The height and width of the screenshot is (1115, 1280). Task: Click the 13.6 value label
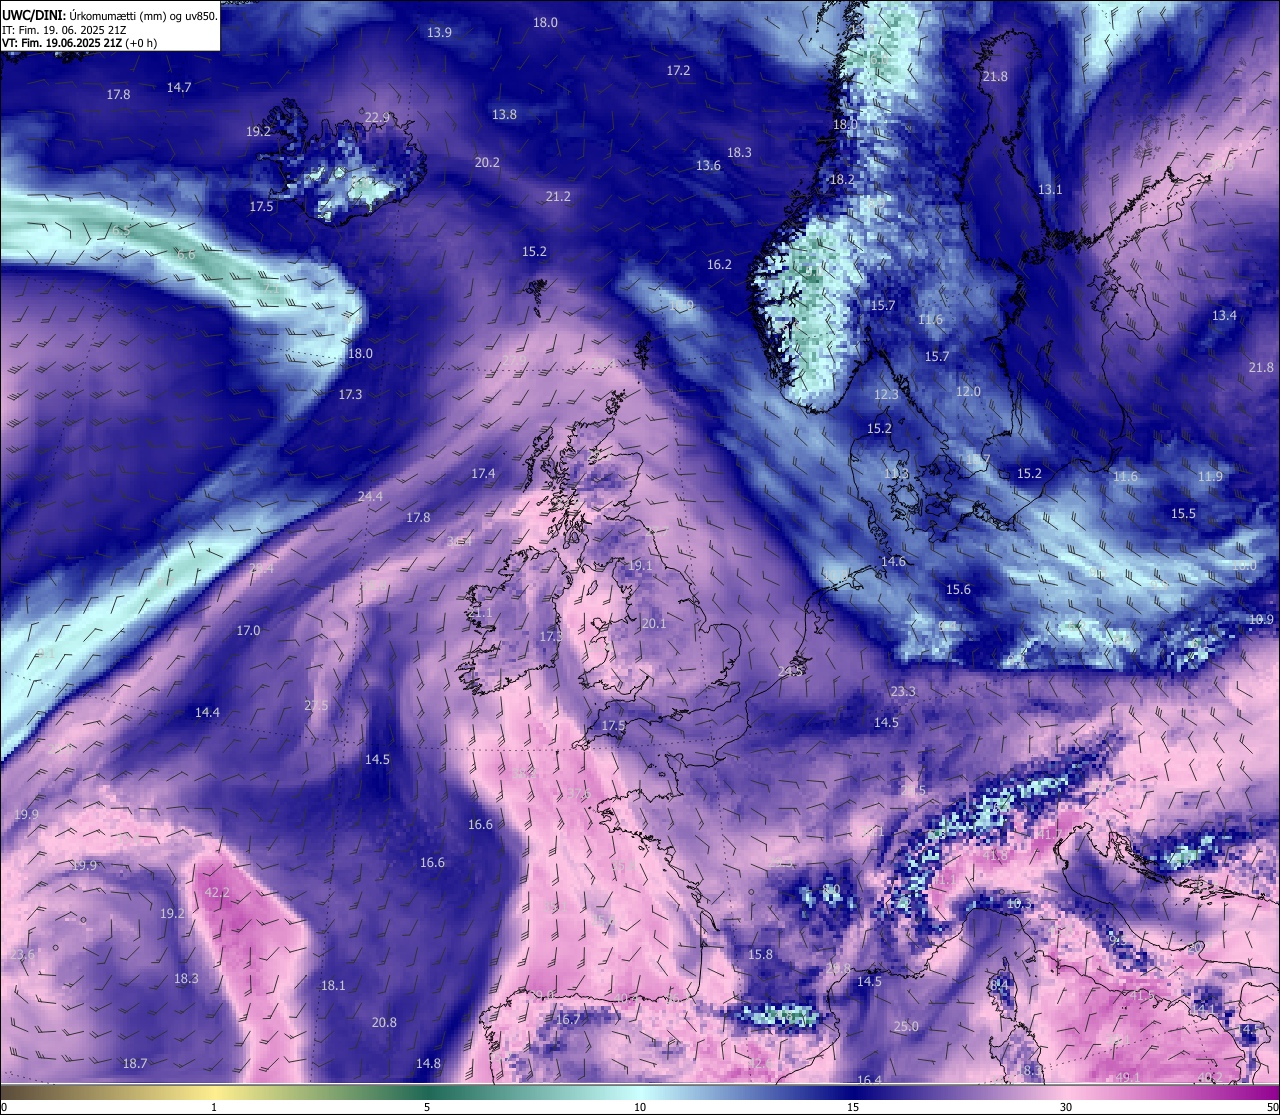click(x=708, y=165)
